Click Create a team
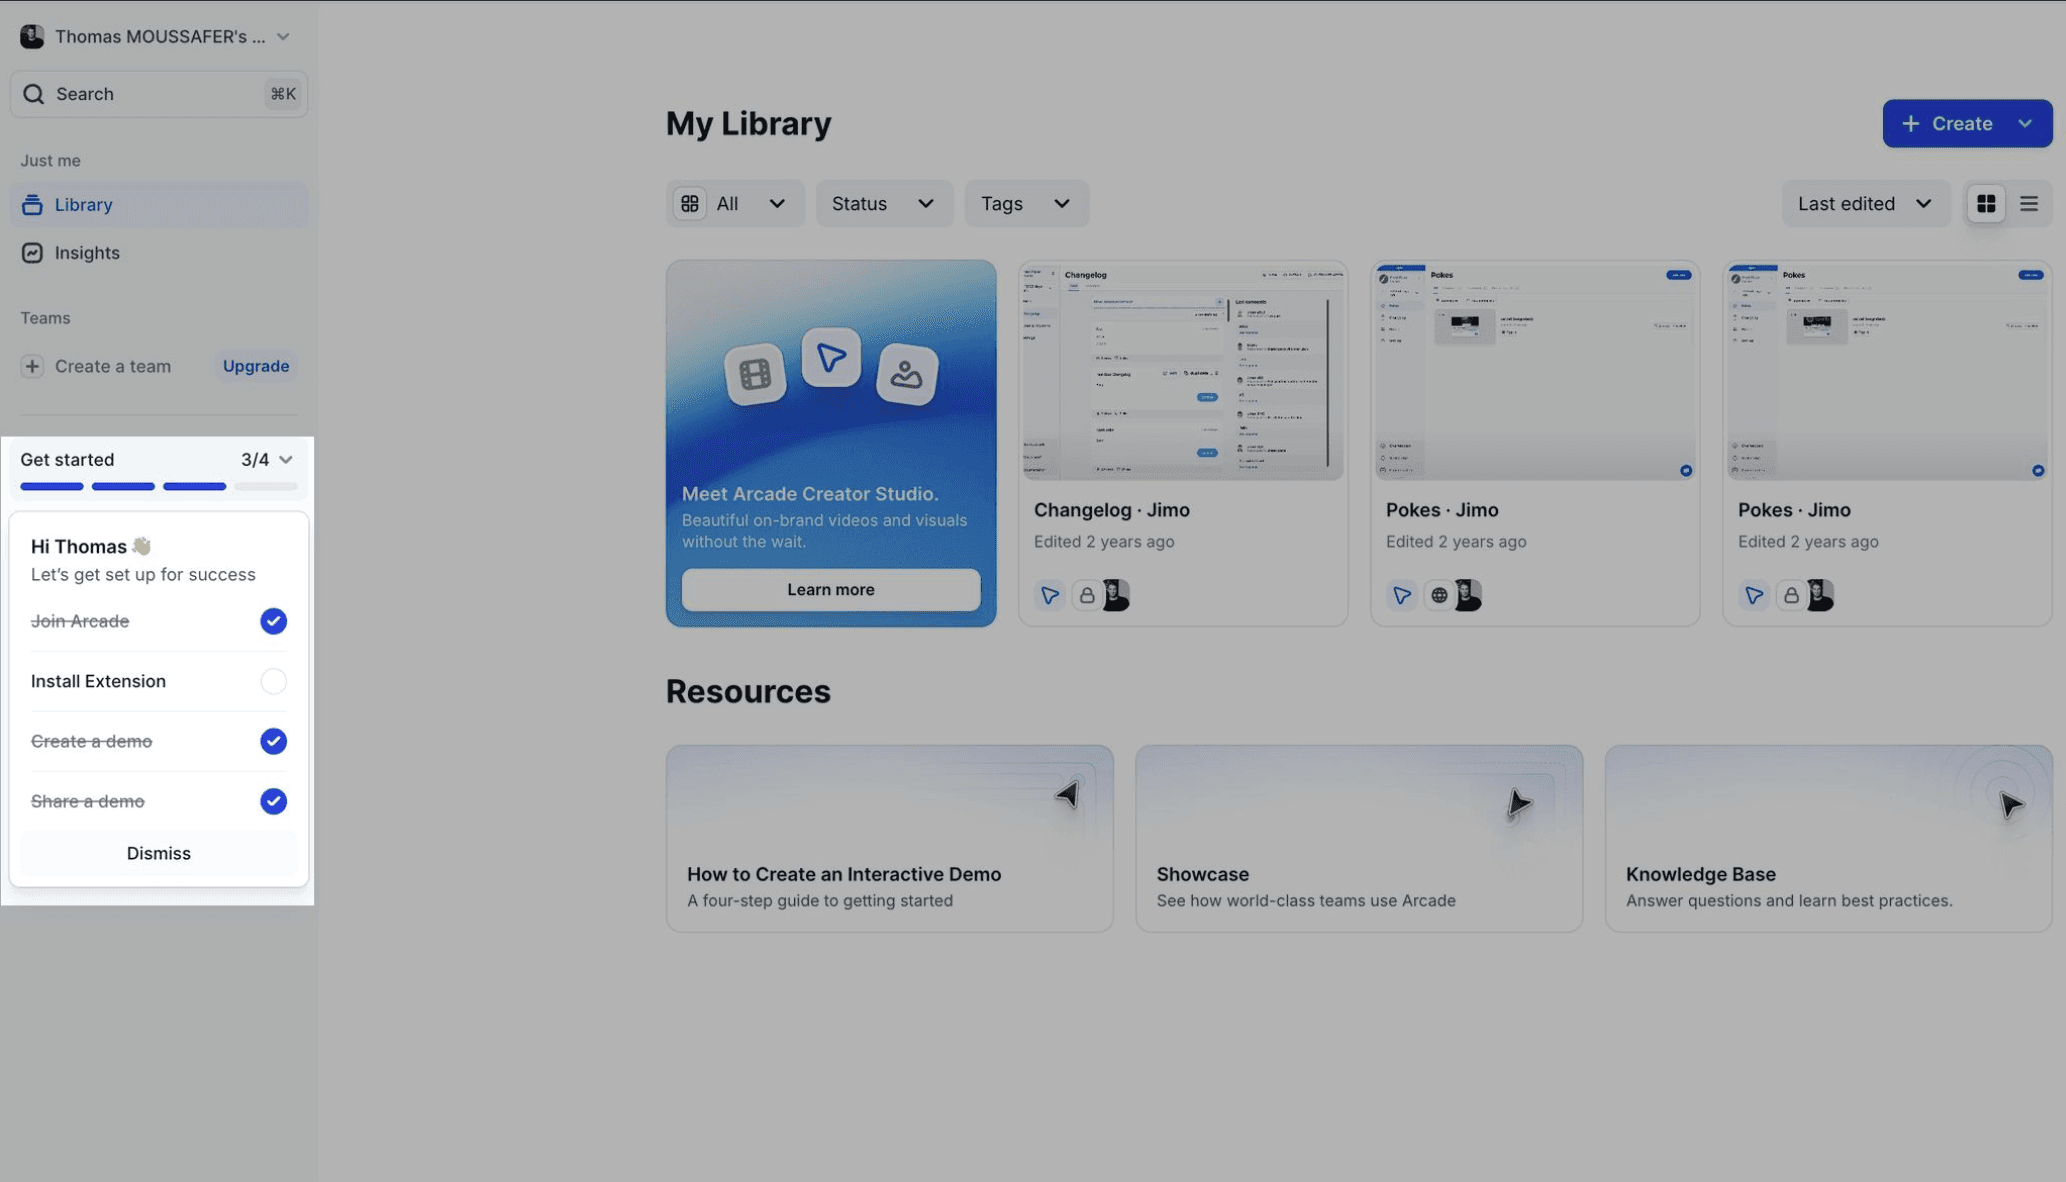The image size is (2066, 1182). (x=113, y=366)
